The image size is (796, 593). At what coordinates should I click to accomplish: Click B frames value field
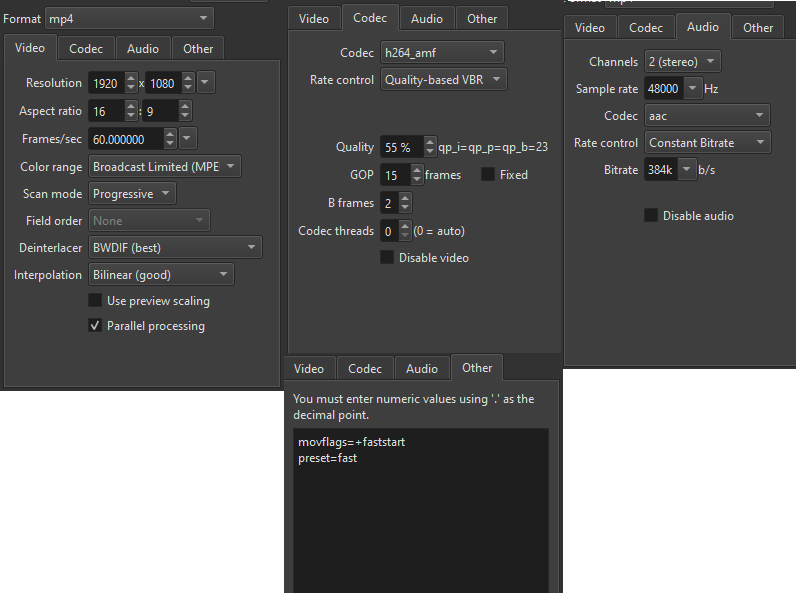[x=389, y=203]
